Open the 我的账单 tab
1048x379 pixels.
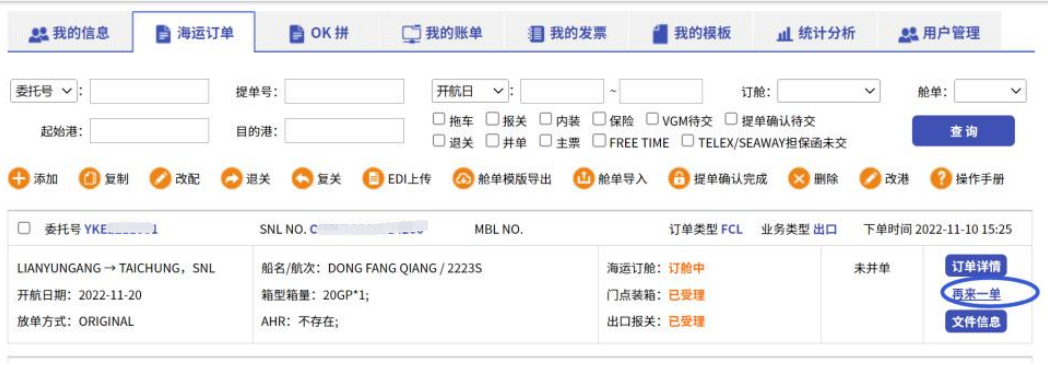coord(442,33)
